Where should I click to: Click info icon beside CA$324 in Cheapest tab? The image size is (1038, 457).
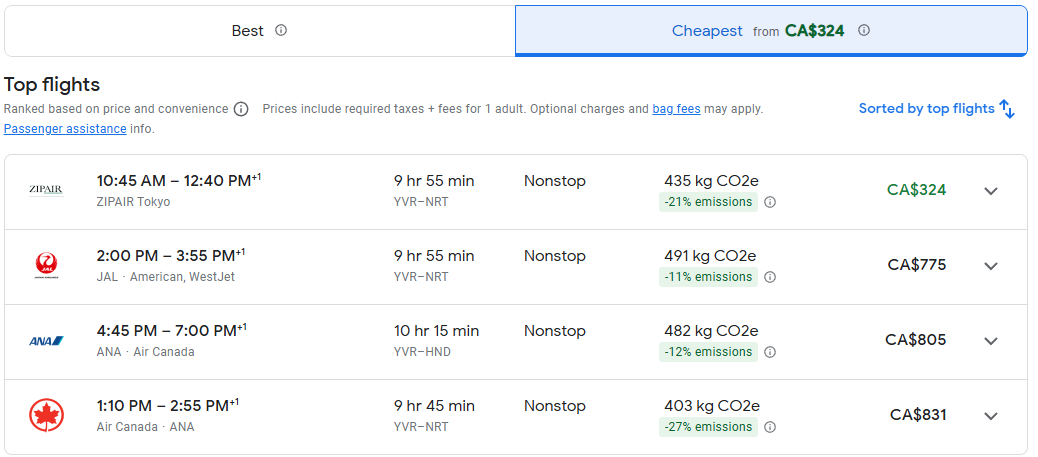tap(864, 30)
